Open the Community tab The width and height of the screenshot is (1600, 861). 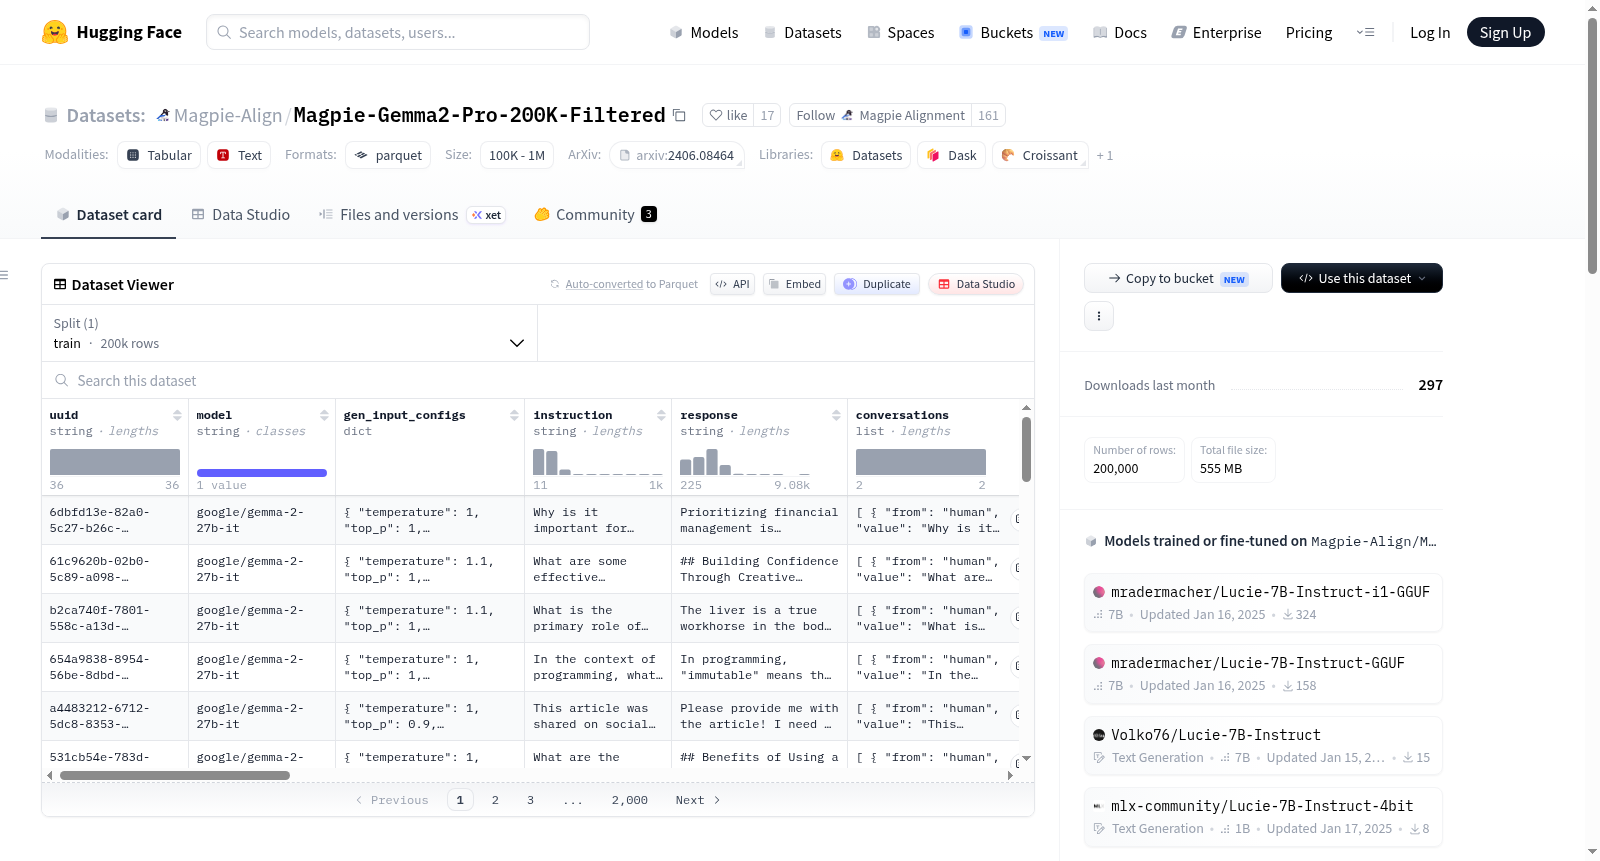tap(595, 214)
